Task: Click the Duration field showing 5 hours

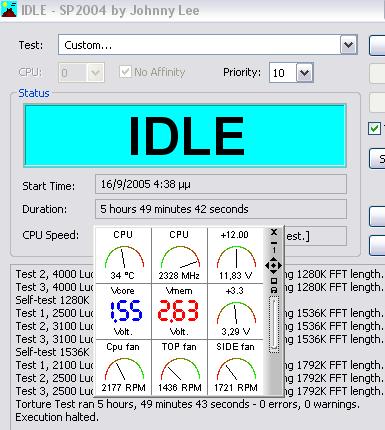Action: [221, 209]
